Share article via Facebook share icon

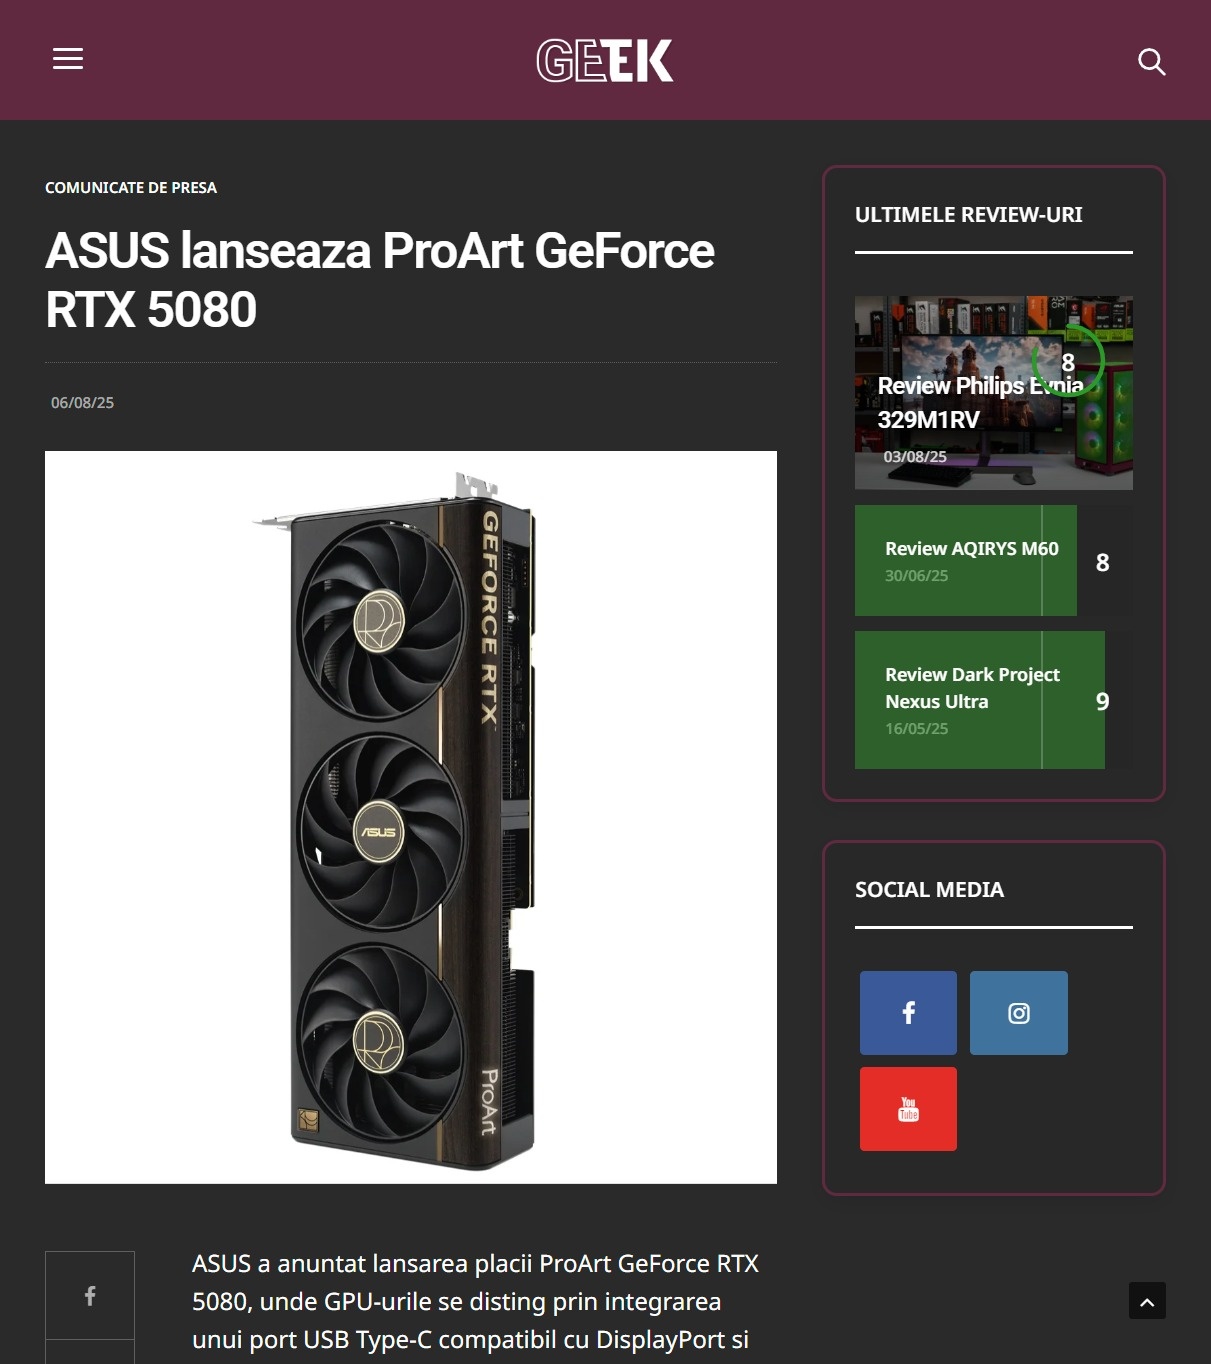(x=90, y=1296)
